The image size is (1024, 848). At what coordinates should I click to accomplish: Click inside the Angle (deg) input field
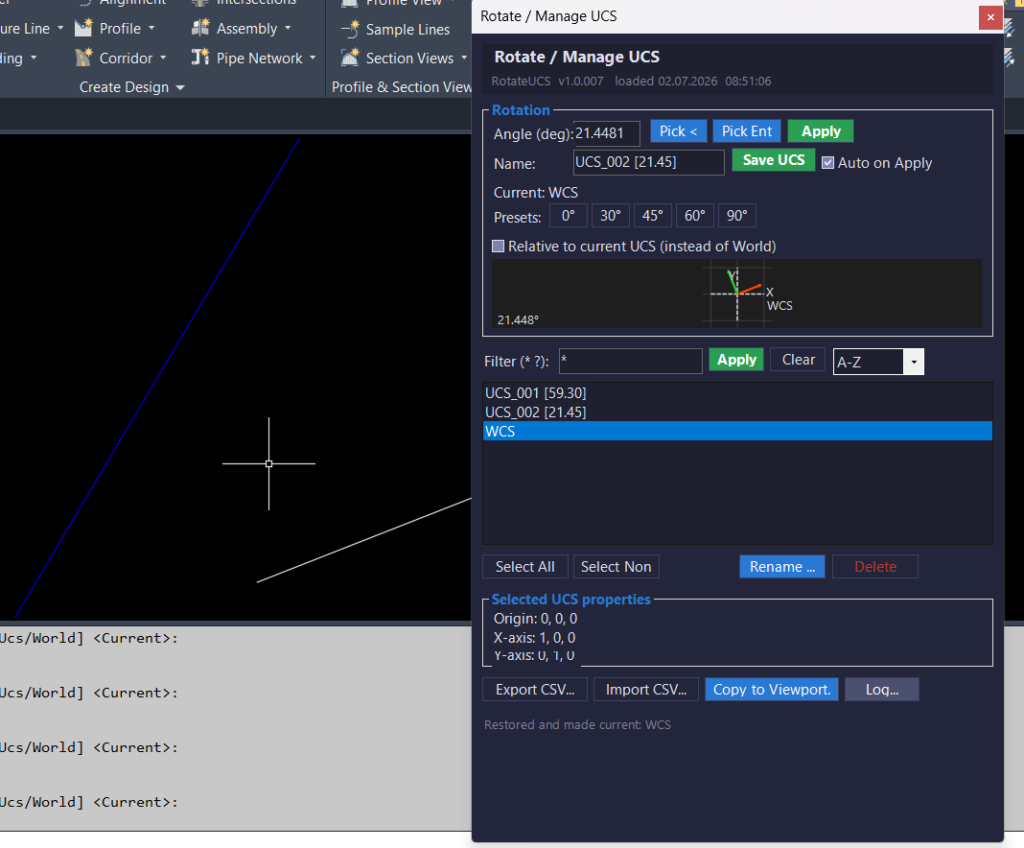point(606,133)
